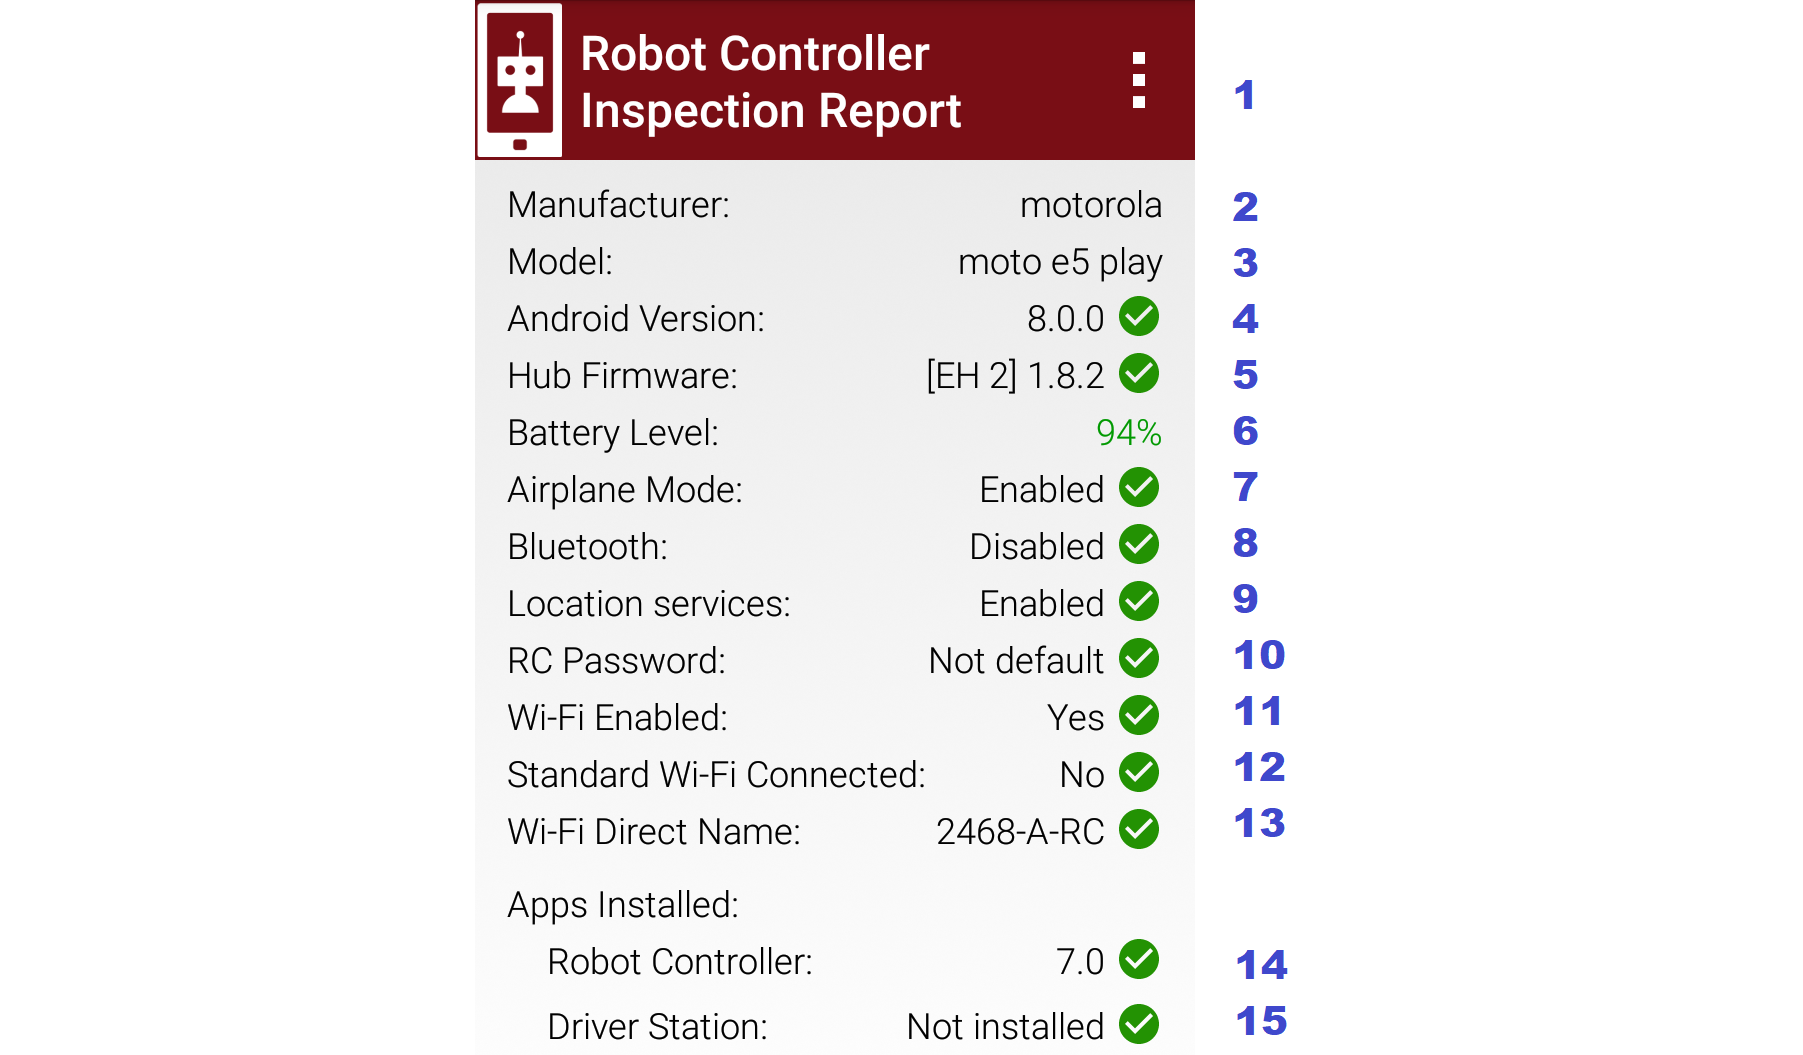This screenshot has height=1055, width=1803.
Task: Click the Robot Controller app icon
Action: [520, 81]
